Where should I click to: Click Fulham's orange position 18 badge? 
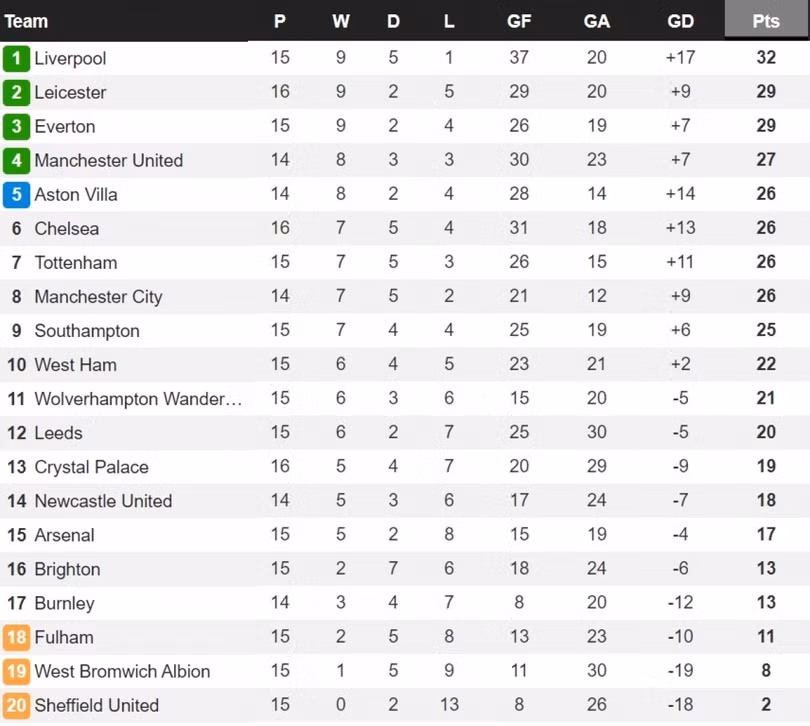pyautogui.click(x=16, y=637)
